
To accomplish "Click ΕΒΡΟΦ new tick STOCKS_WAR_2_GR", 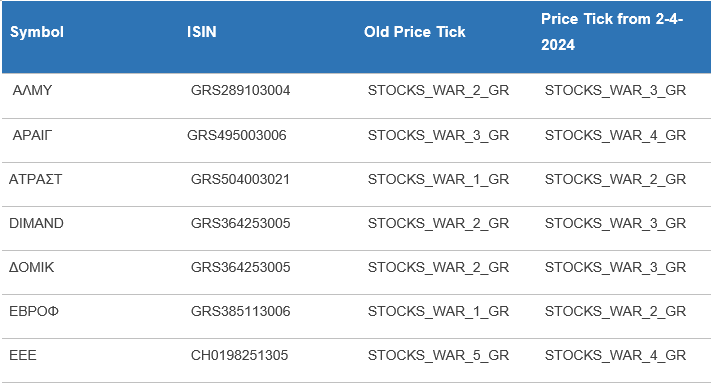I will coord(615,311).
